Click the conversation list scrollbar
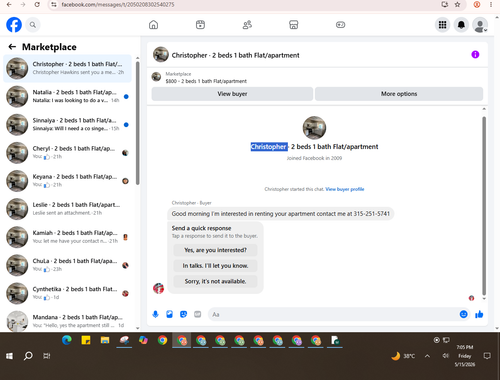This screenshot has width=500, height=380. (x=137, y=123)
